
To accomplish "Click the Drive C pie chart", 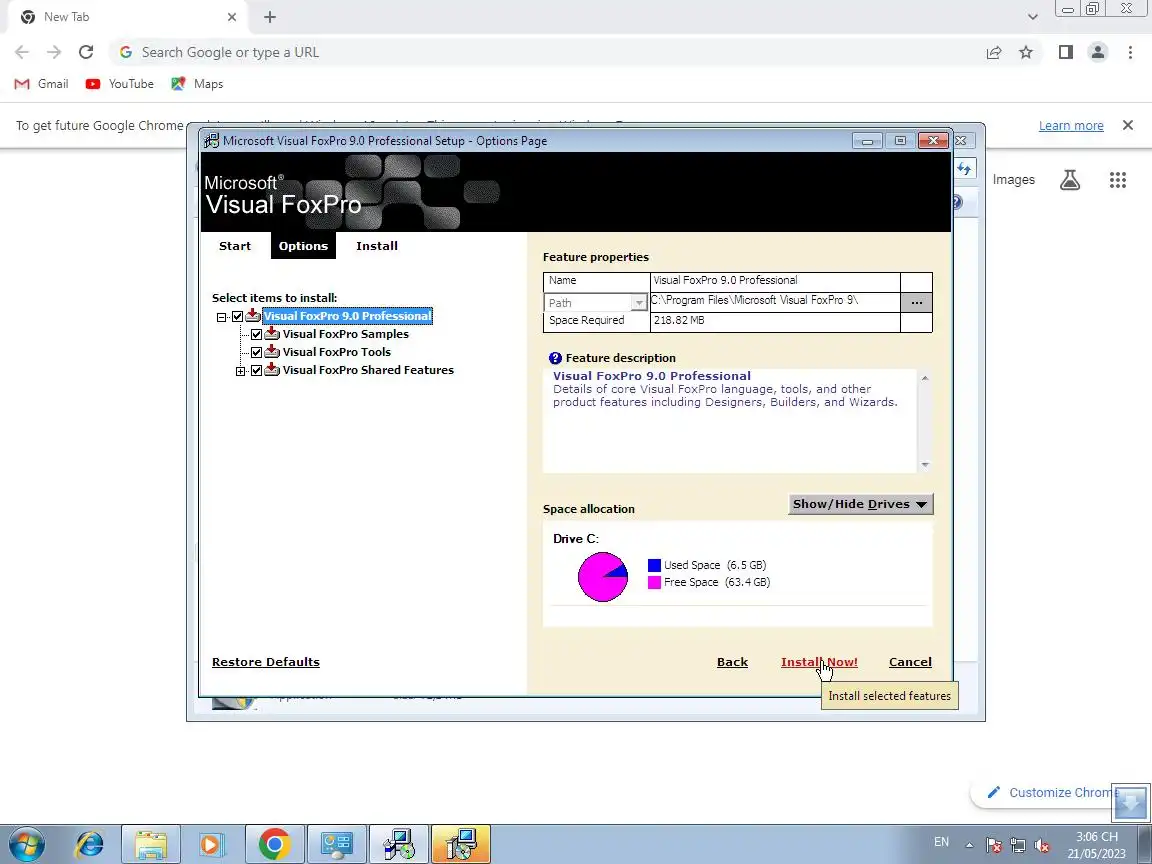I will click(x=602, y=577).
